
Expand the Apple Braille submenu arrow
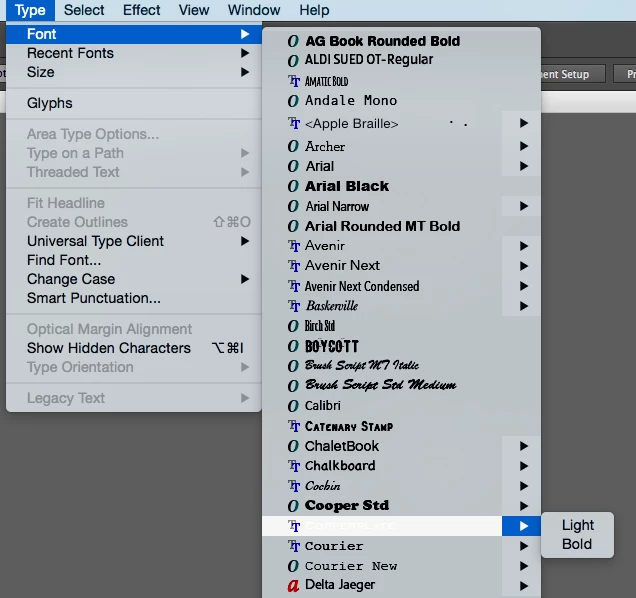pos(524,123)
